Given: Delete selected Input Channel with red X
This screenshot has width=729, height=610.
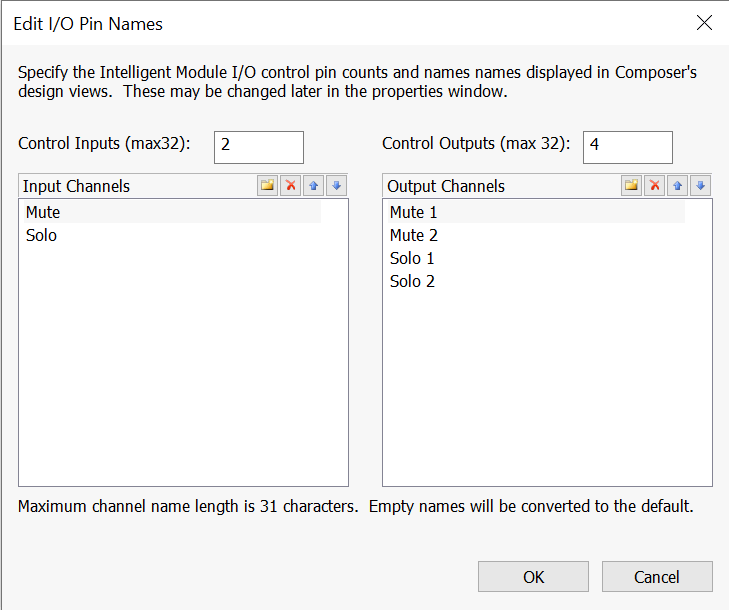Looking at the screenshot, I should point(291,186).
